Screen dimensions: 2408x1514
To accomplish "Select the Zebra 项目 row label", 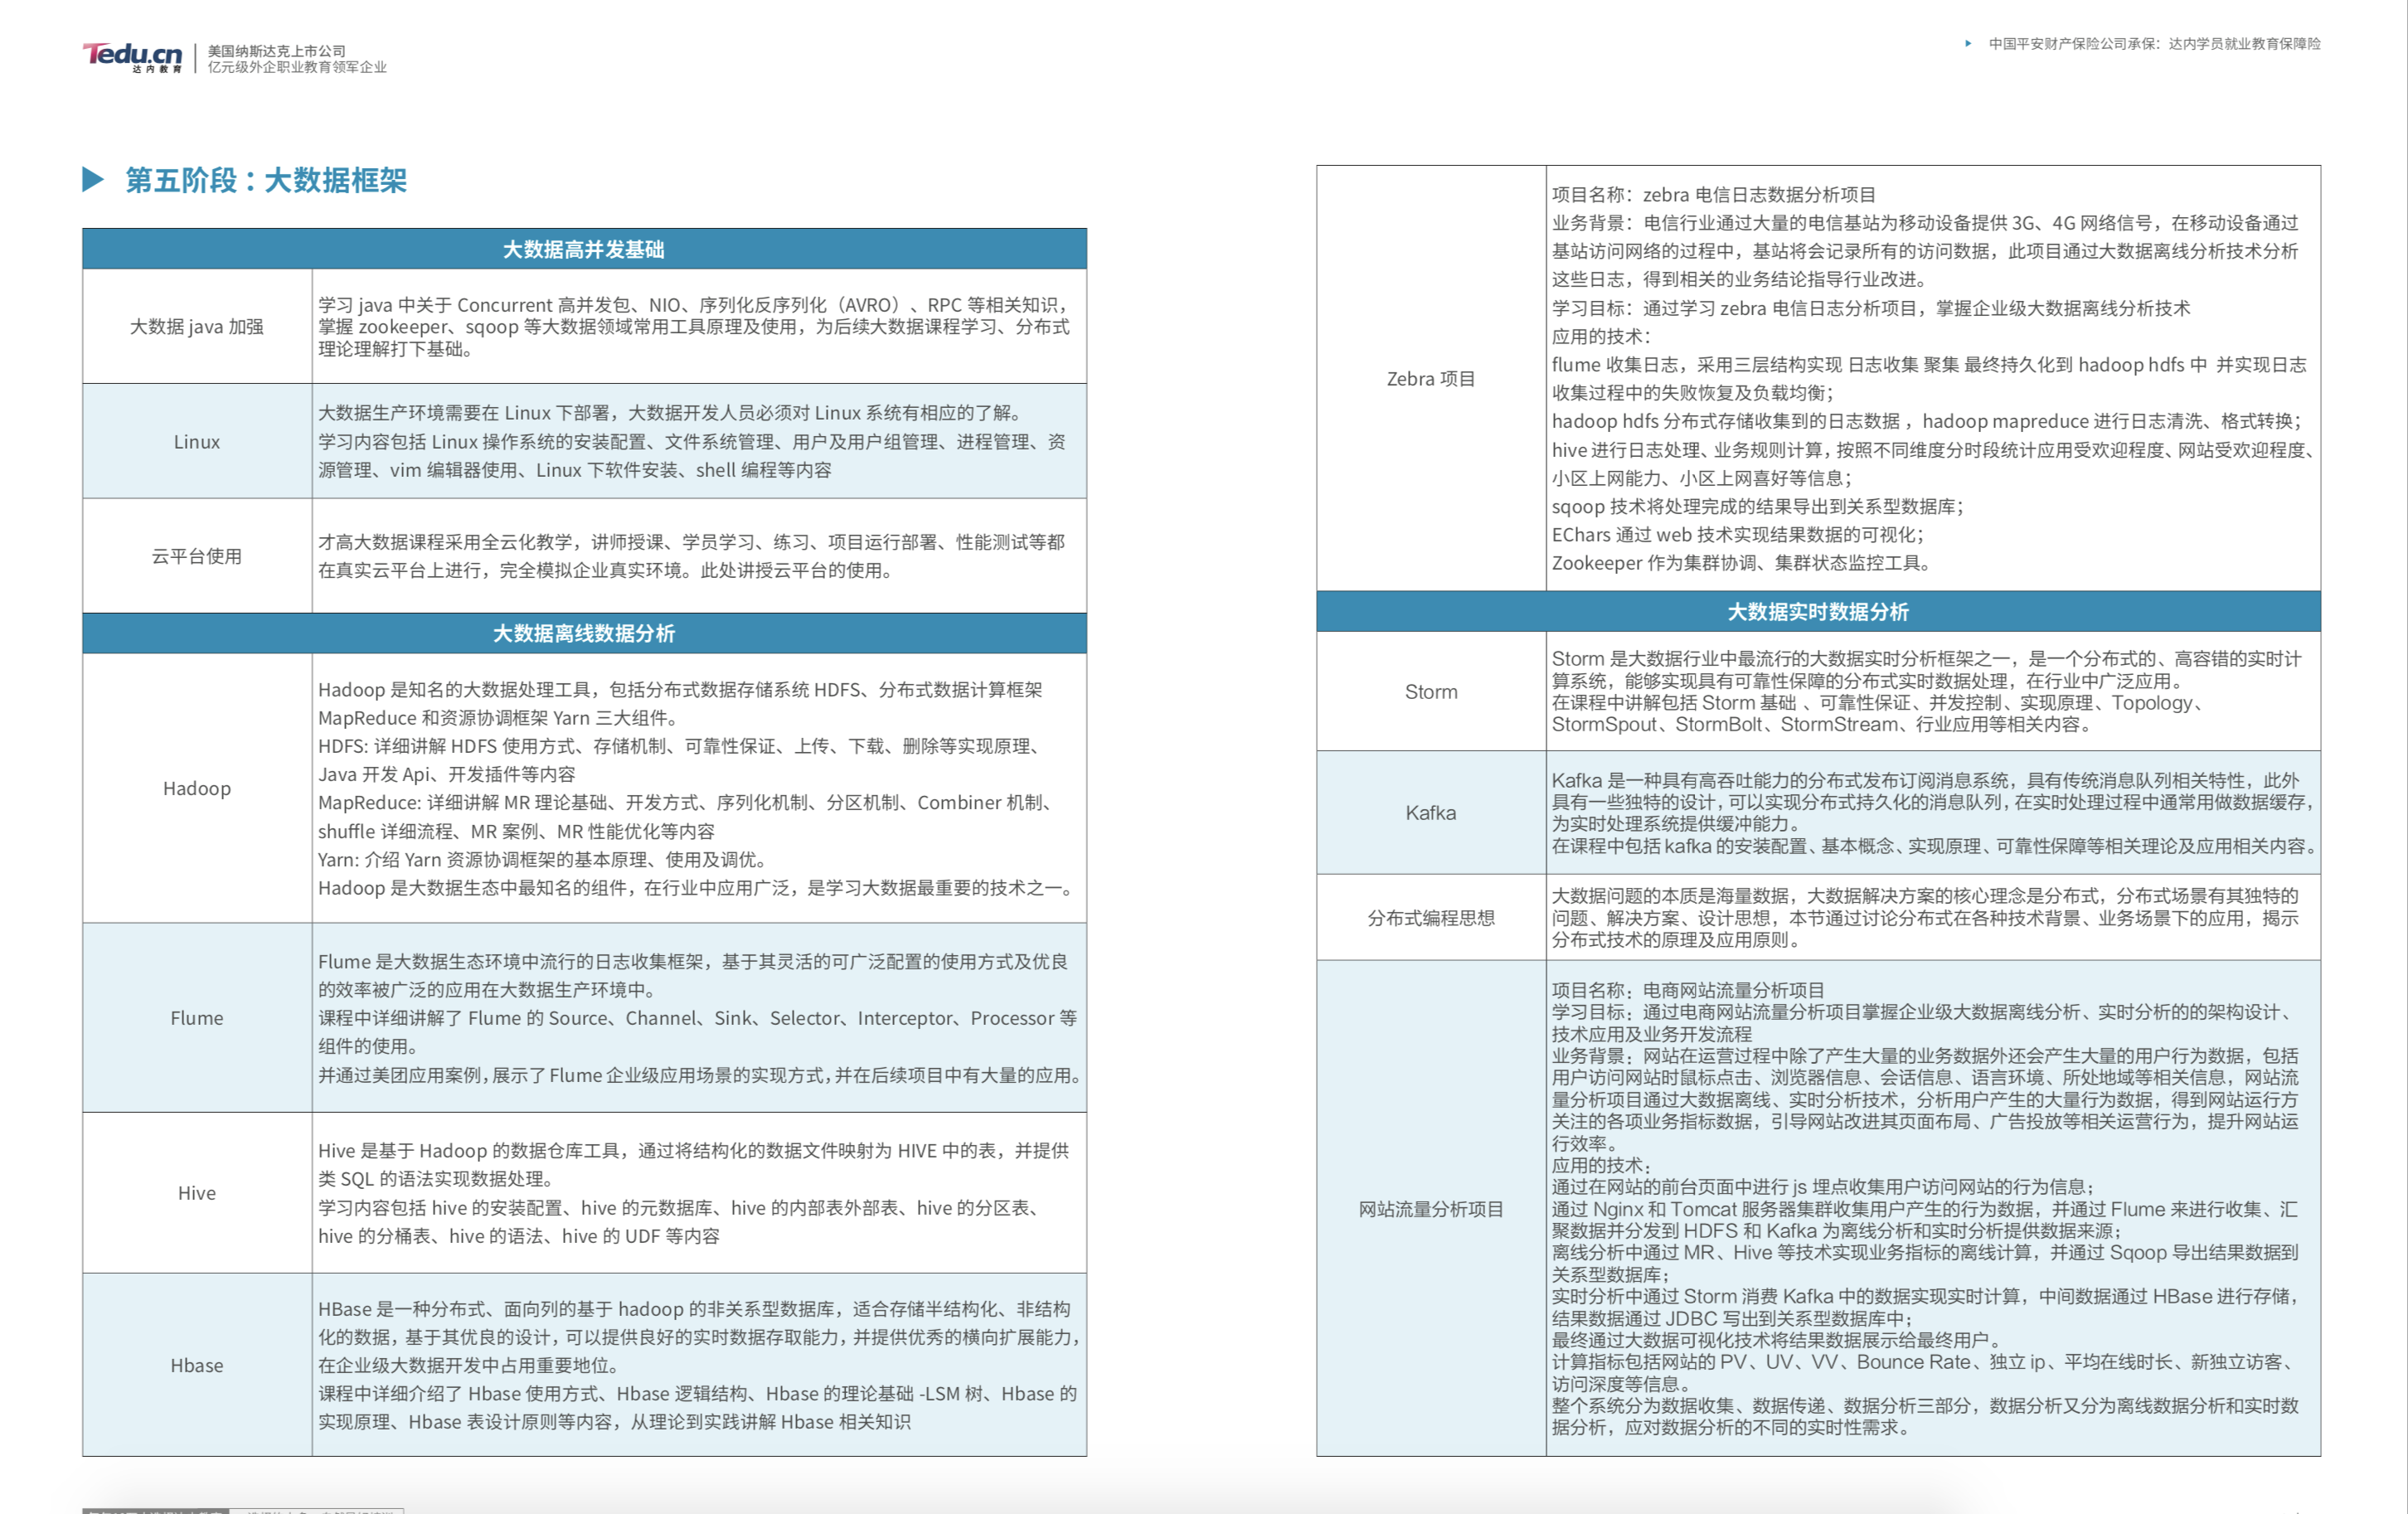I will click(x=1431, y=379).
